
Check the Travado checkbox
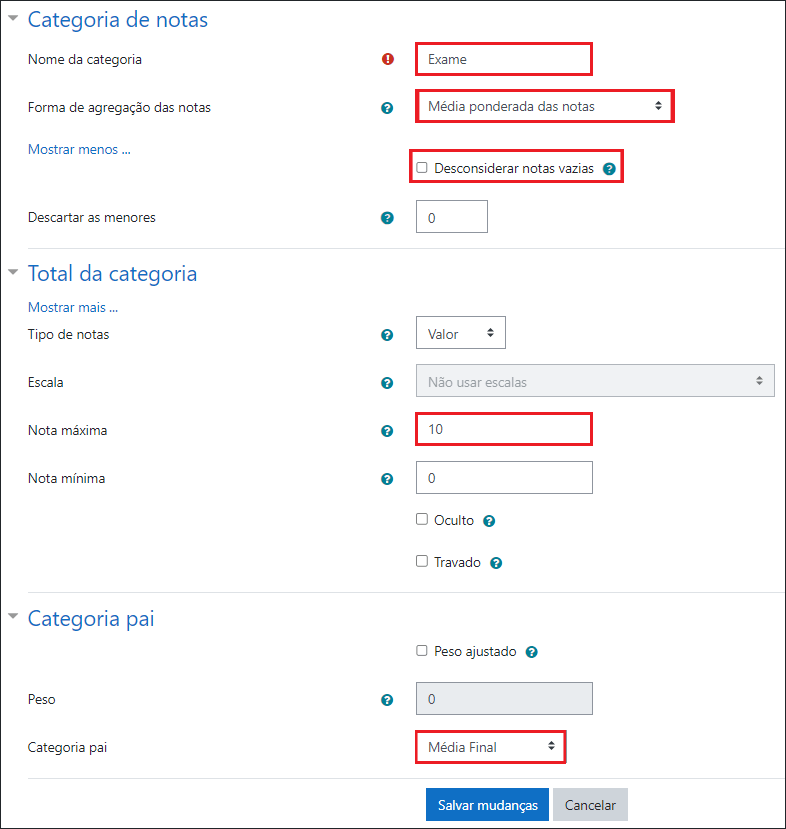click(x=422, y=562)
